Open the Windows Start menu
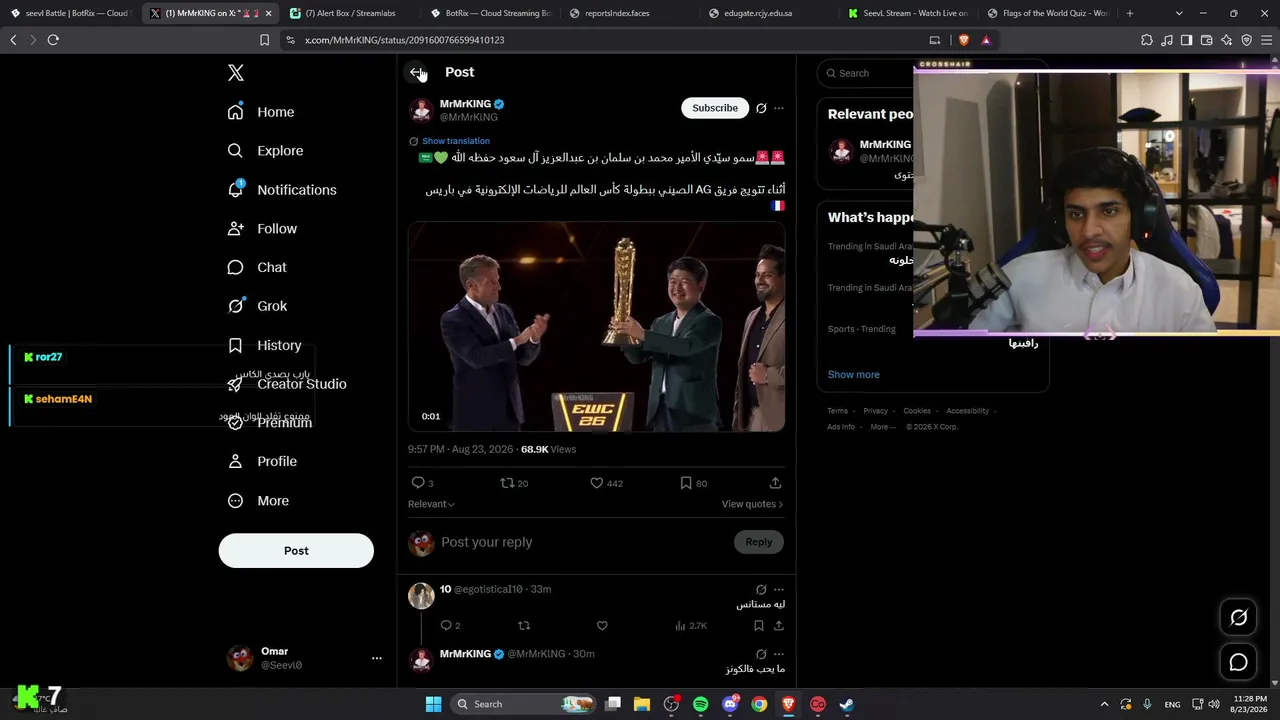 coord(433,704)
